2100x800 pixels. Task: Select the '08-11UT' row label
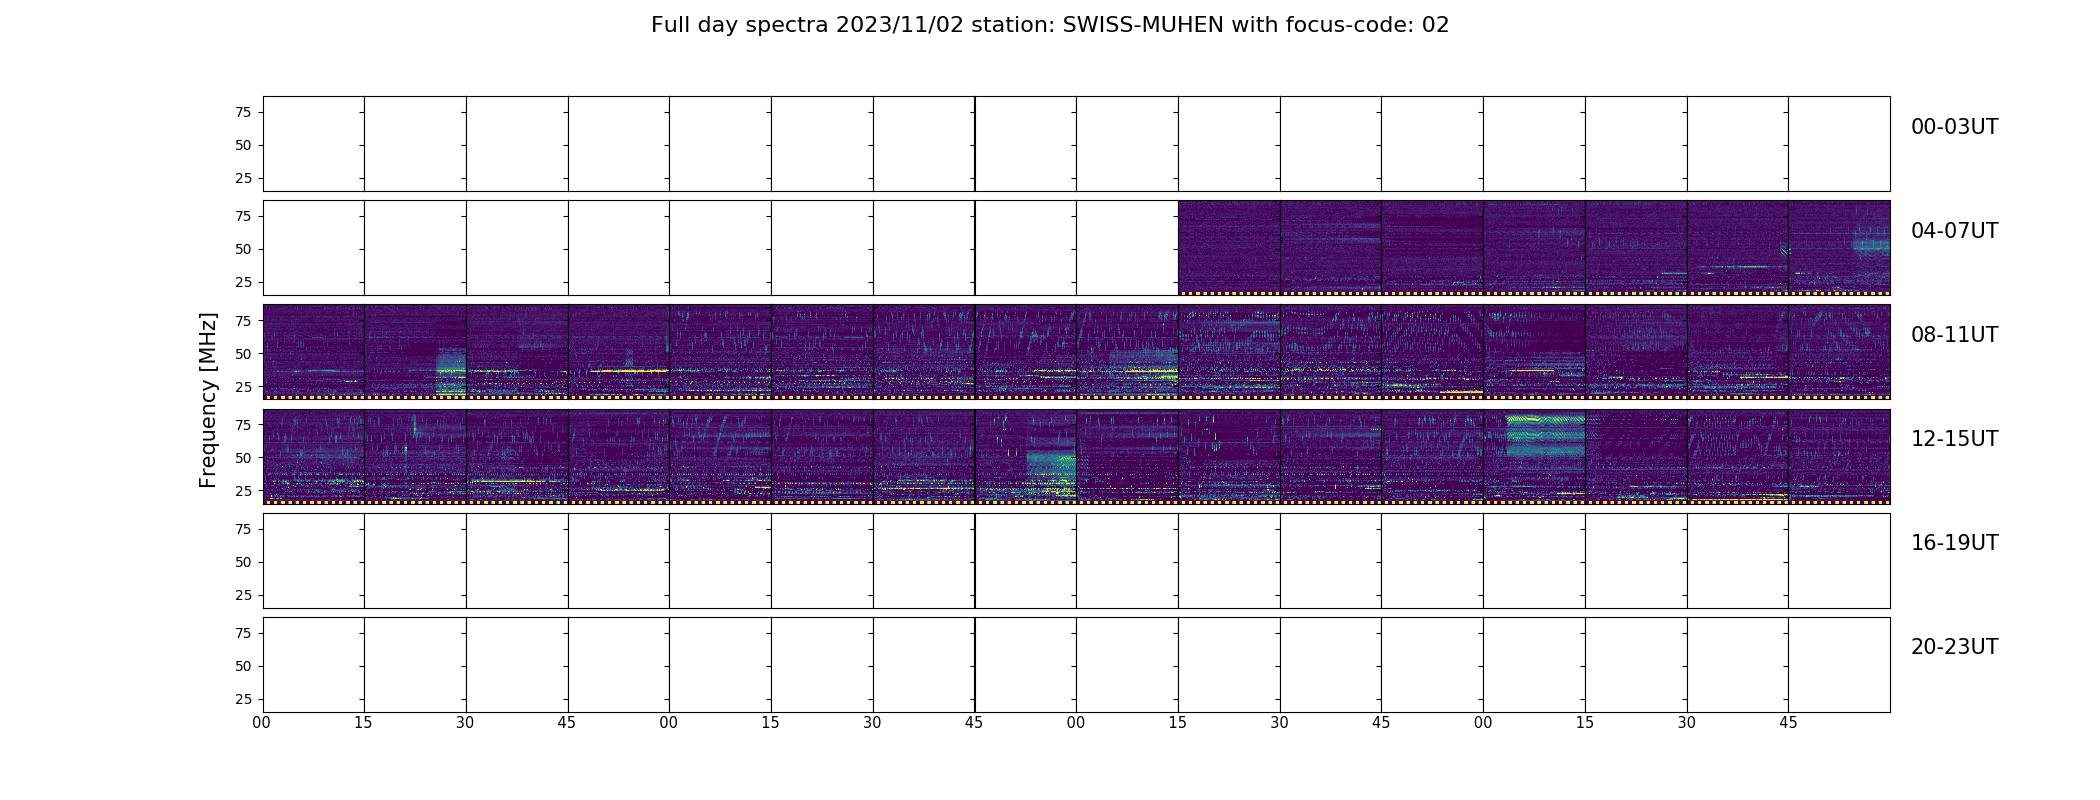point(1954,335)
